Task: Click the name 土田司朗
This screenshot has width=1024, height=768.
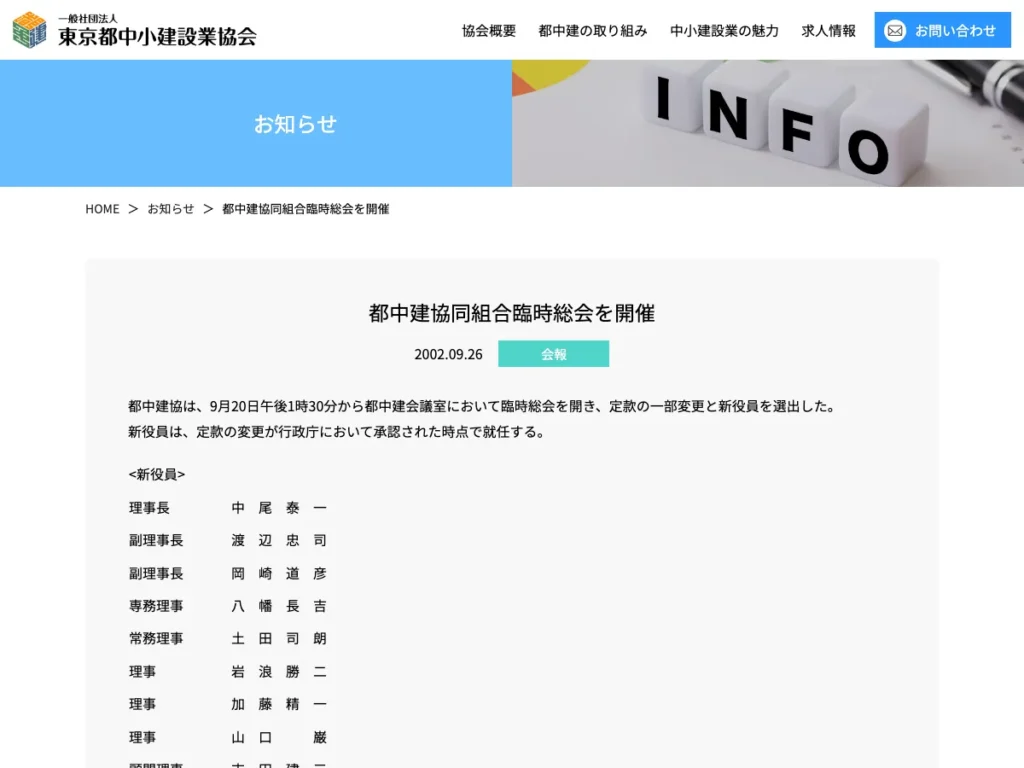Action: pyautogui.click(x=279, y=639)
